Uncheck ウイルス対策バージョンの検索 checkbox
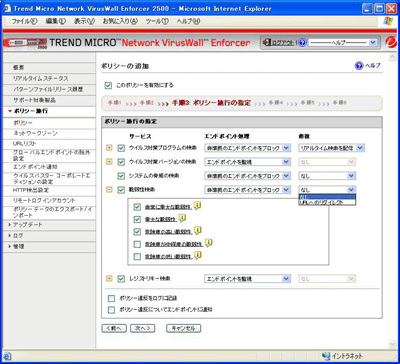Viewport: 400px width, 364px height. pos(121,162)
